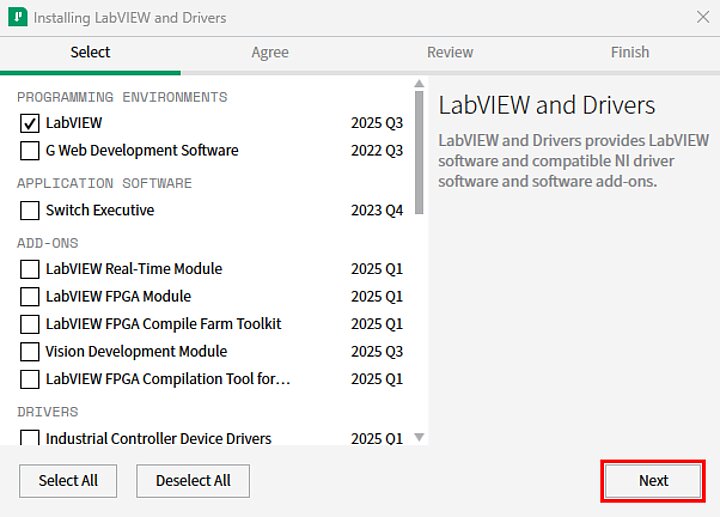Image resolution: width=720 pixels, height=517 pixels.
Task: Click 2025 Q3 version of Vision Development Module
Action: [x=377, y=352]
